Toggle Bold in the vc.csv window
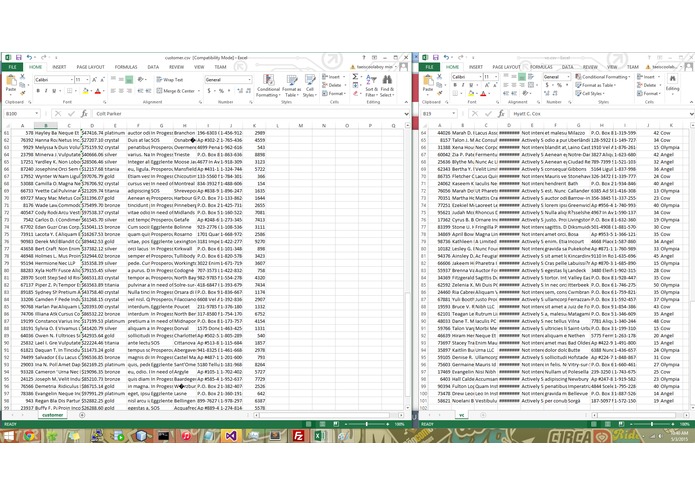Viewport: 695px width, 494px height. [x=455, y=85]
